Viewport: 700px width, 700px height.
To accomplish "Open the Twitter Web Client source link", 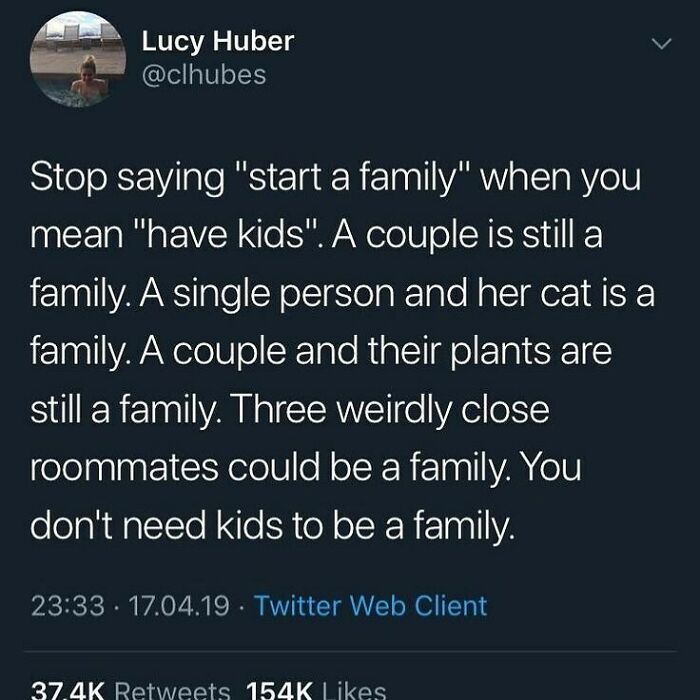I will tap(371, 606).
